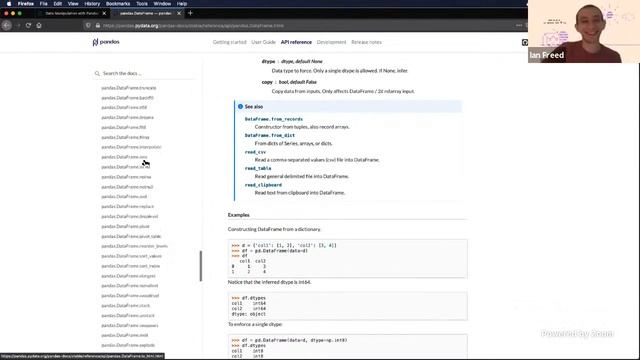
Task: Open the Bookmarks menu
Action: pyautogui.click(x=118, y=4)
